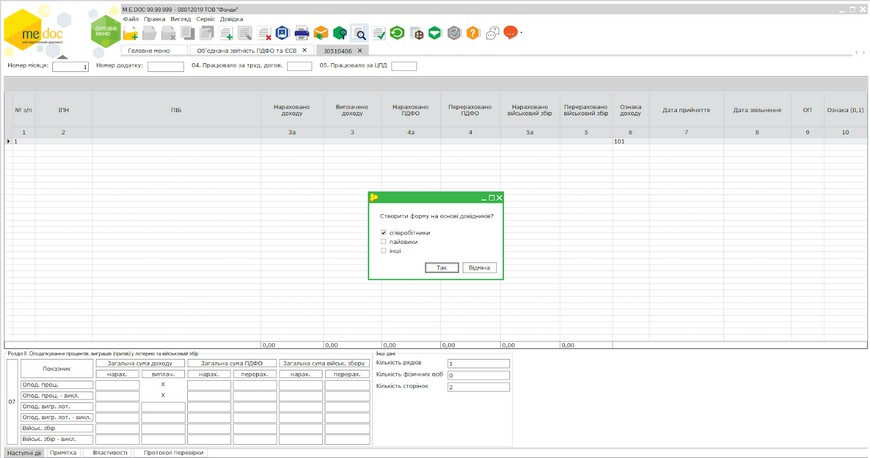Click the green circular refresh icon
The width and height of the screenshot is (870, 458).
(397, 34)
